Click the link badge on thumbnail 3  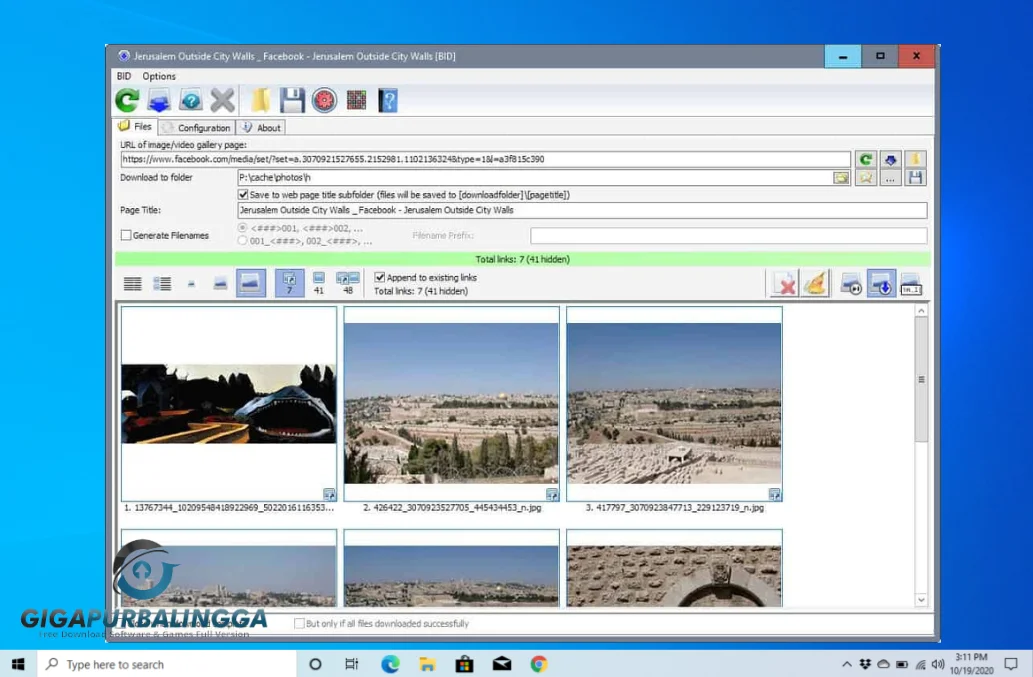click(x=774, y=494)
